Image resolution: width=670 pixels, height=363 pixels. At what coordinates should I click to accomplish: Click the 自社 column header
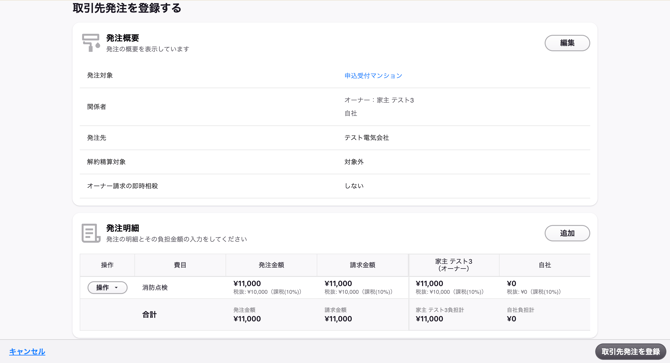(x=544, y=265)
